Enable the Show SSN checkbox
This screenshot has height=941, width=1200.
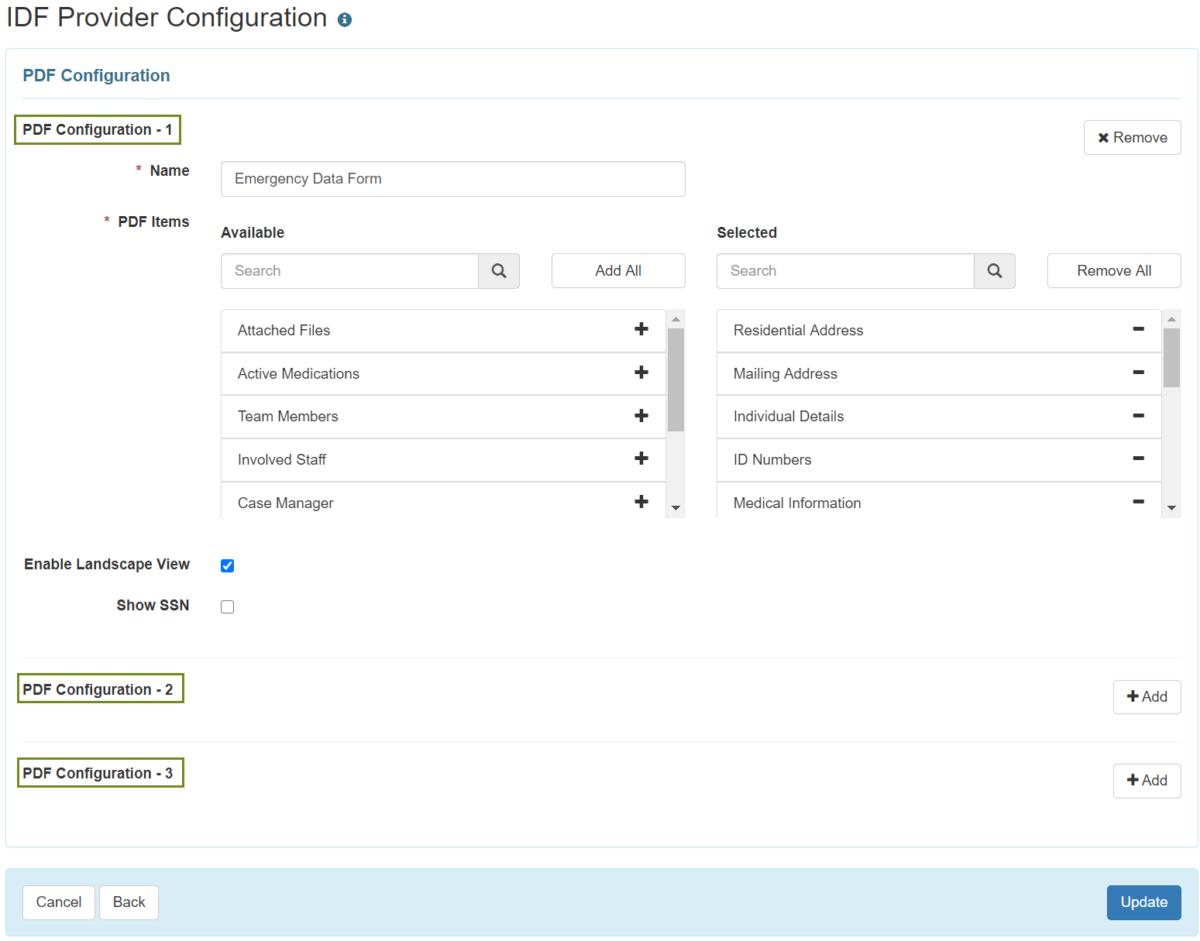227,606
